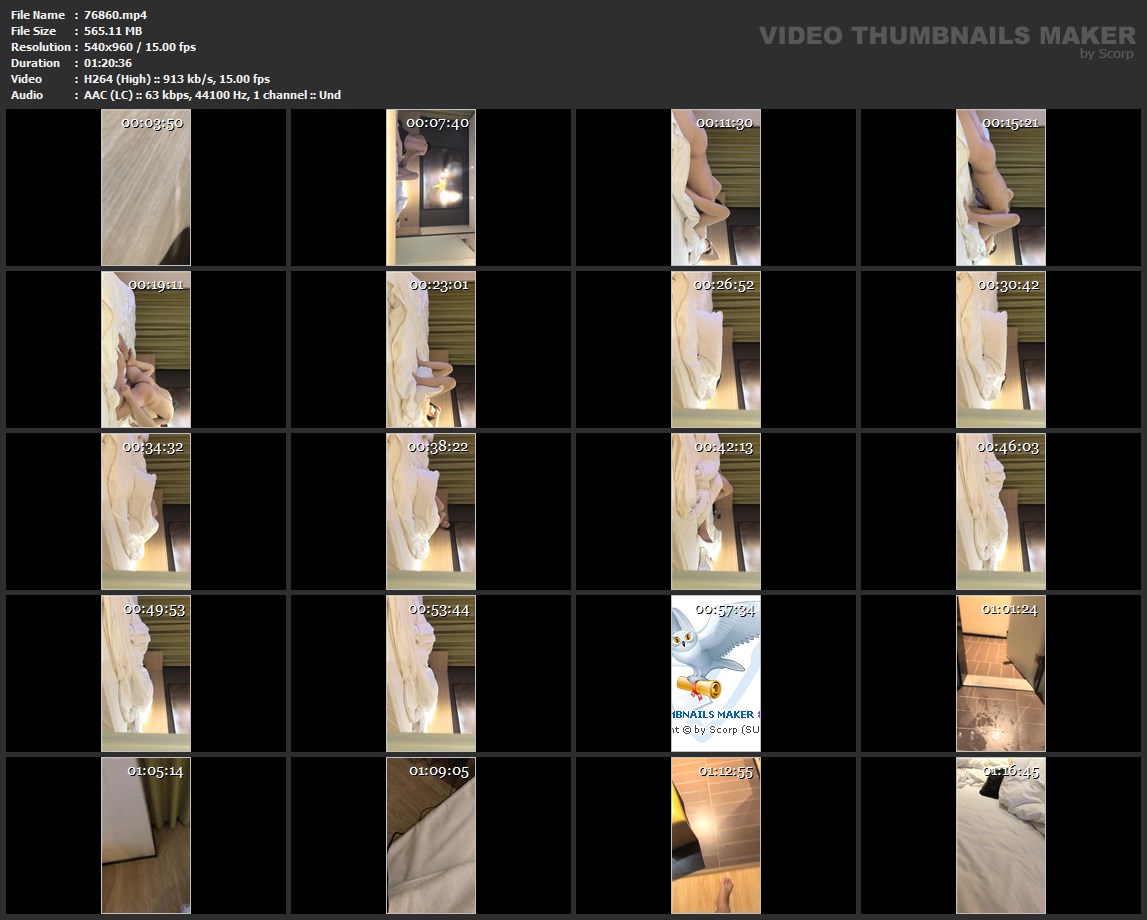Click the Duration value 01:20:36
Image resolution: width=1147 pixels, height=920 pixels.
point(108,63)
